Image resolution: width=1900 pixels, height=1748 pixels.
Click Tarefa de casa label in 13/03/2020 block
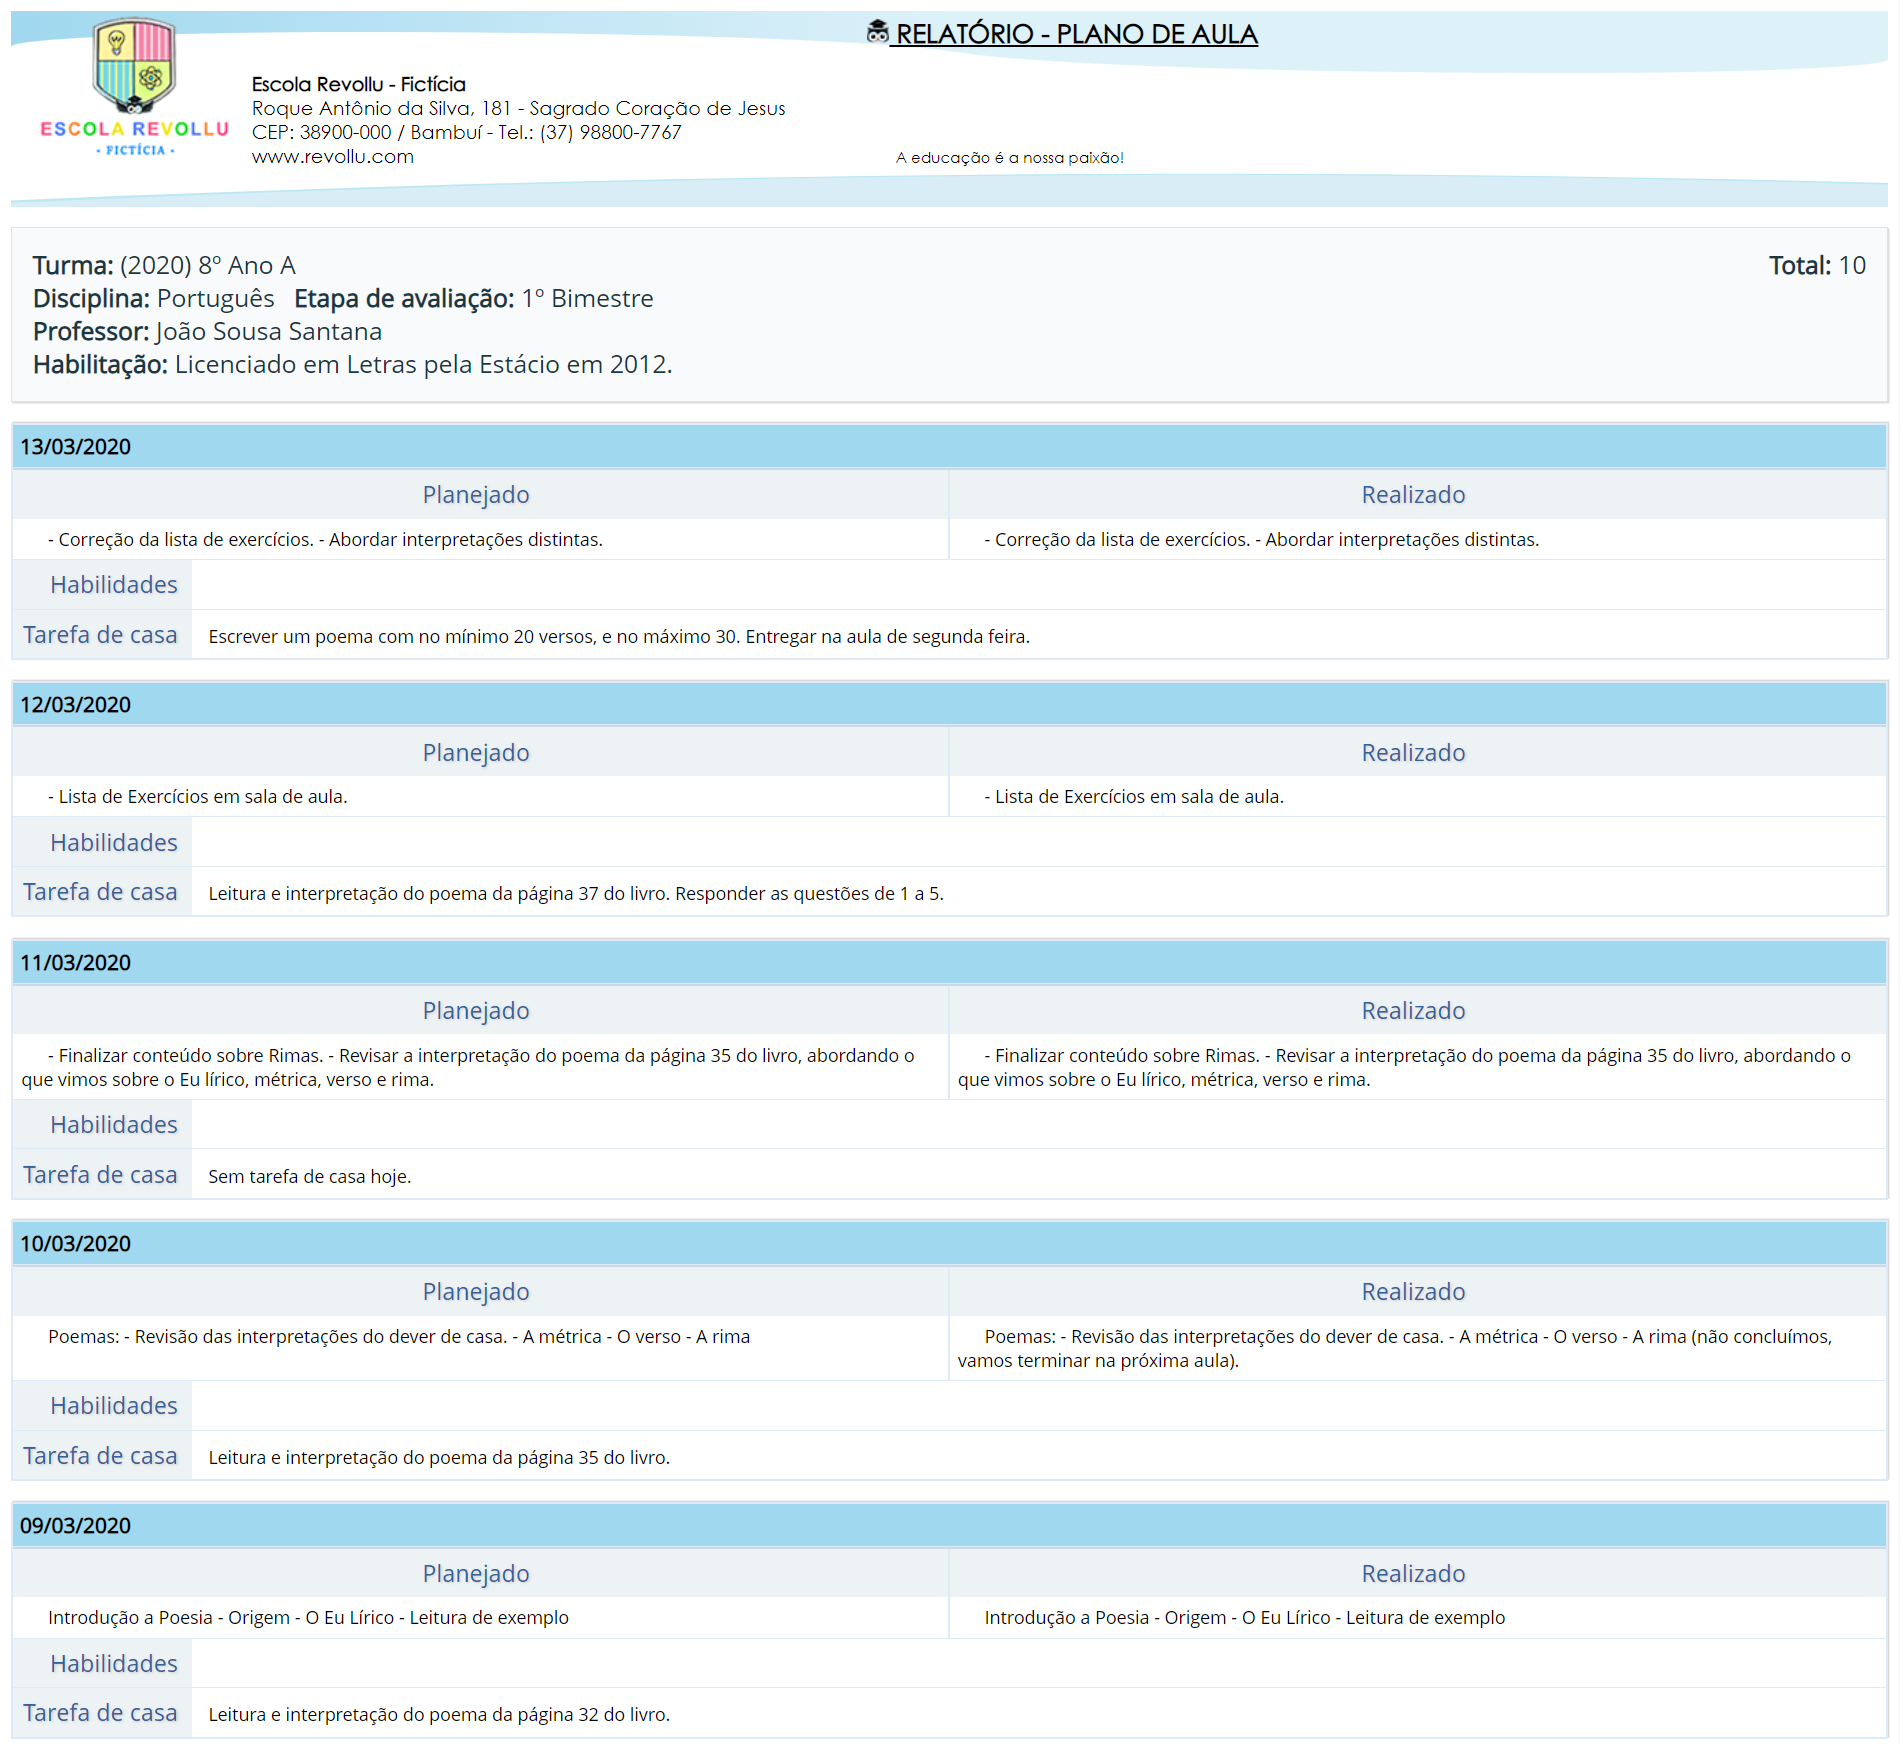tap(100, 635)
